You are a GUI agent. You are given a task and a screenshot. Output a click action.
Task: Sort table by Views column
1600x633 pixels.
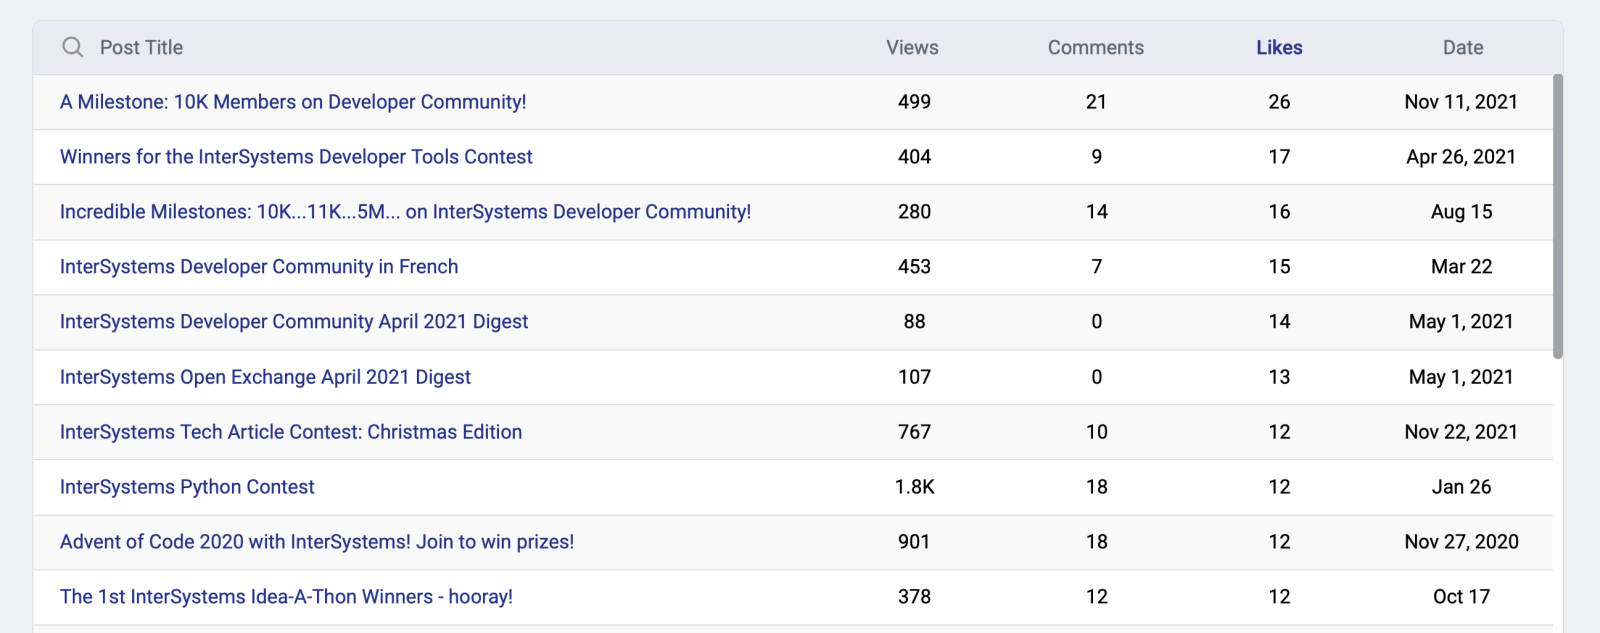912,47
